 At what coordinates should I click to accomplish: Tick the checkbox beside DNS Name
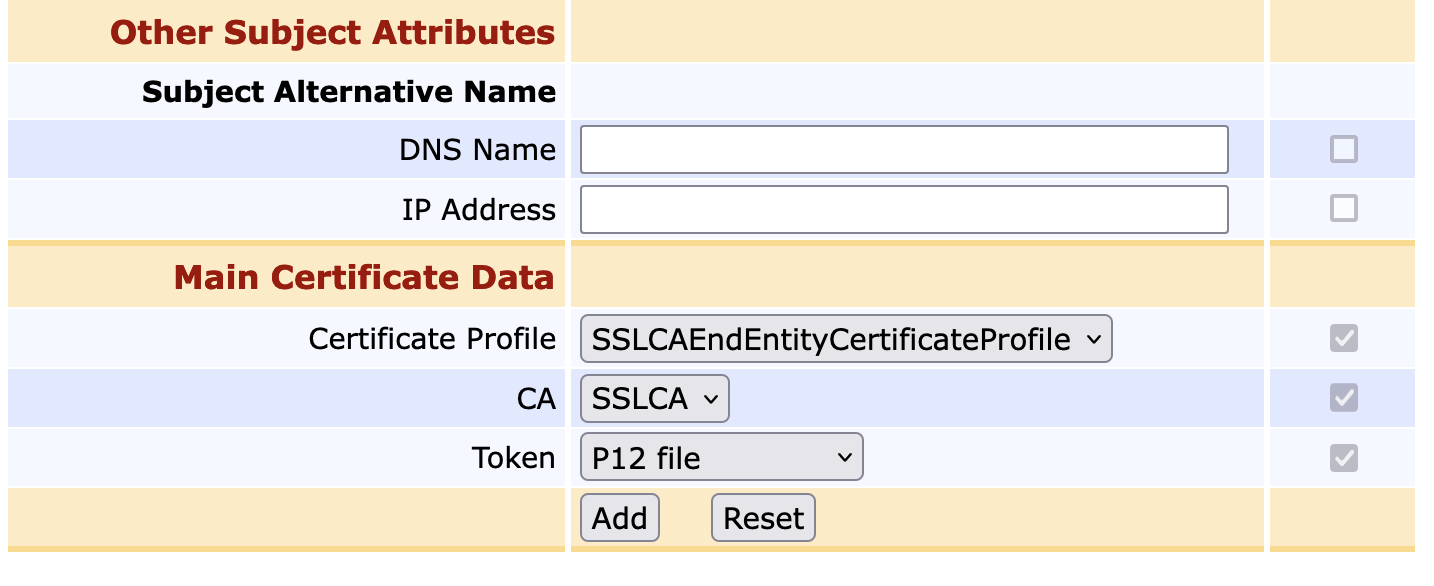coord(1343,150)
